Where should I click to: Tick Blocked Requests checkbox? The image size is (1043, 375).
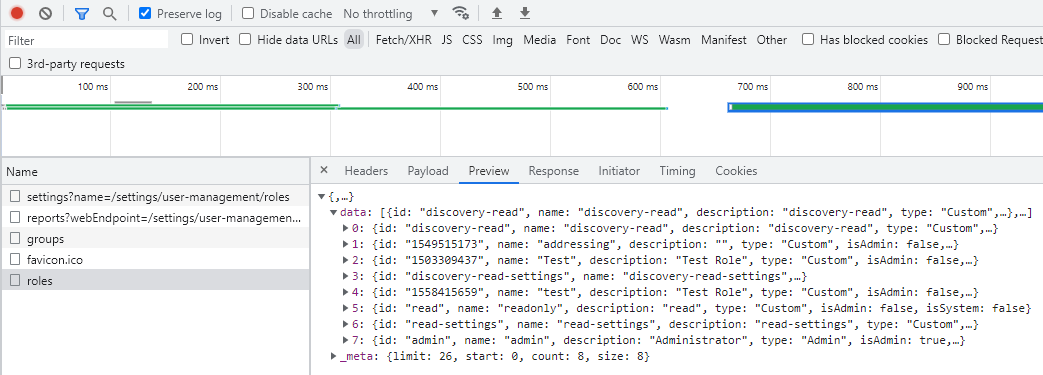tap(944, 40)
